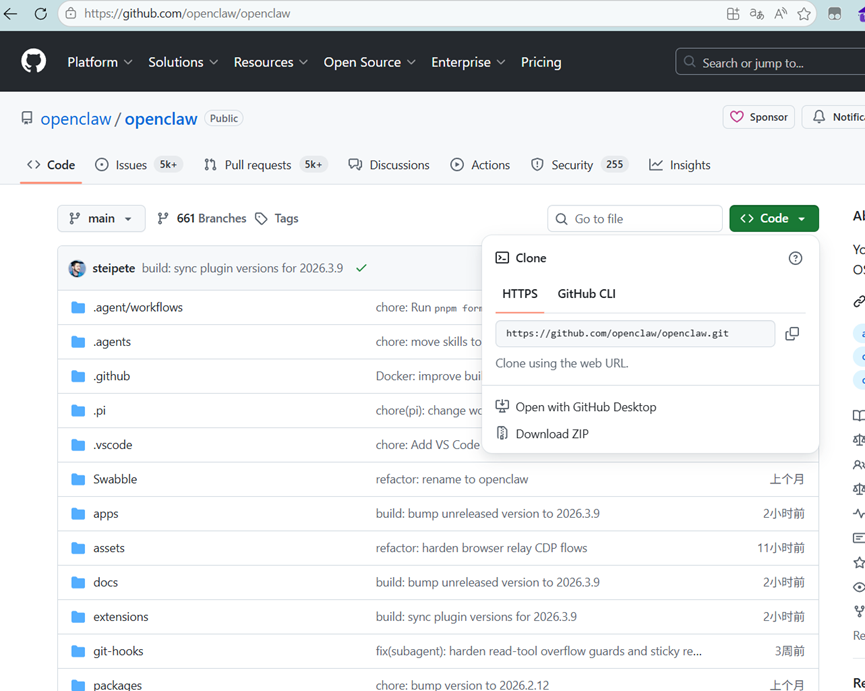Open the Pull requests tab
The width and height of the screenshot is (865, 691).
point(257,165)
